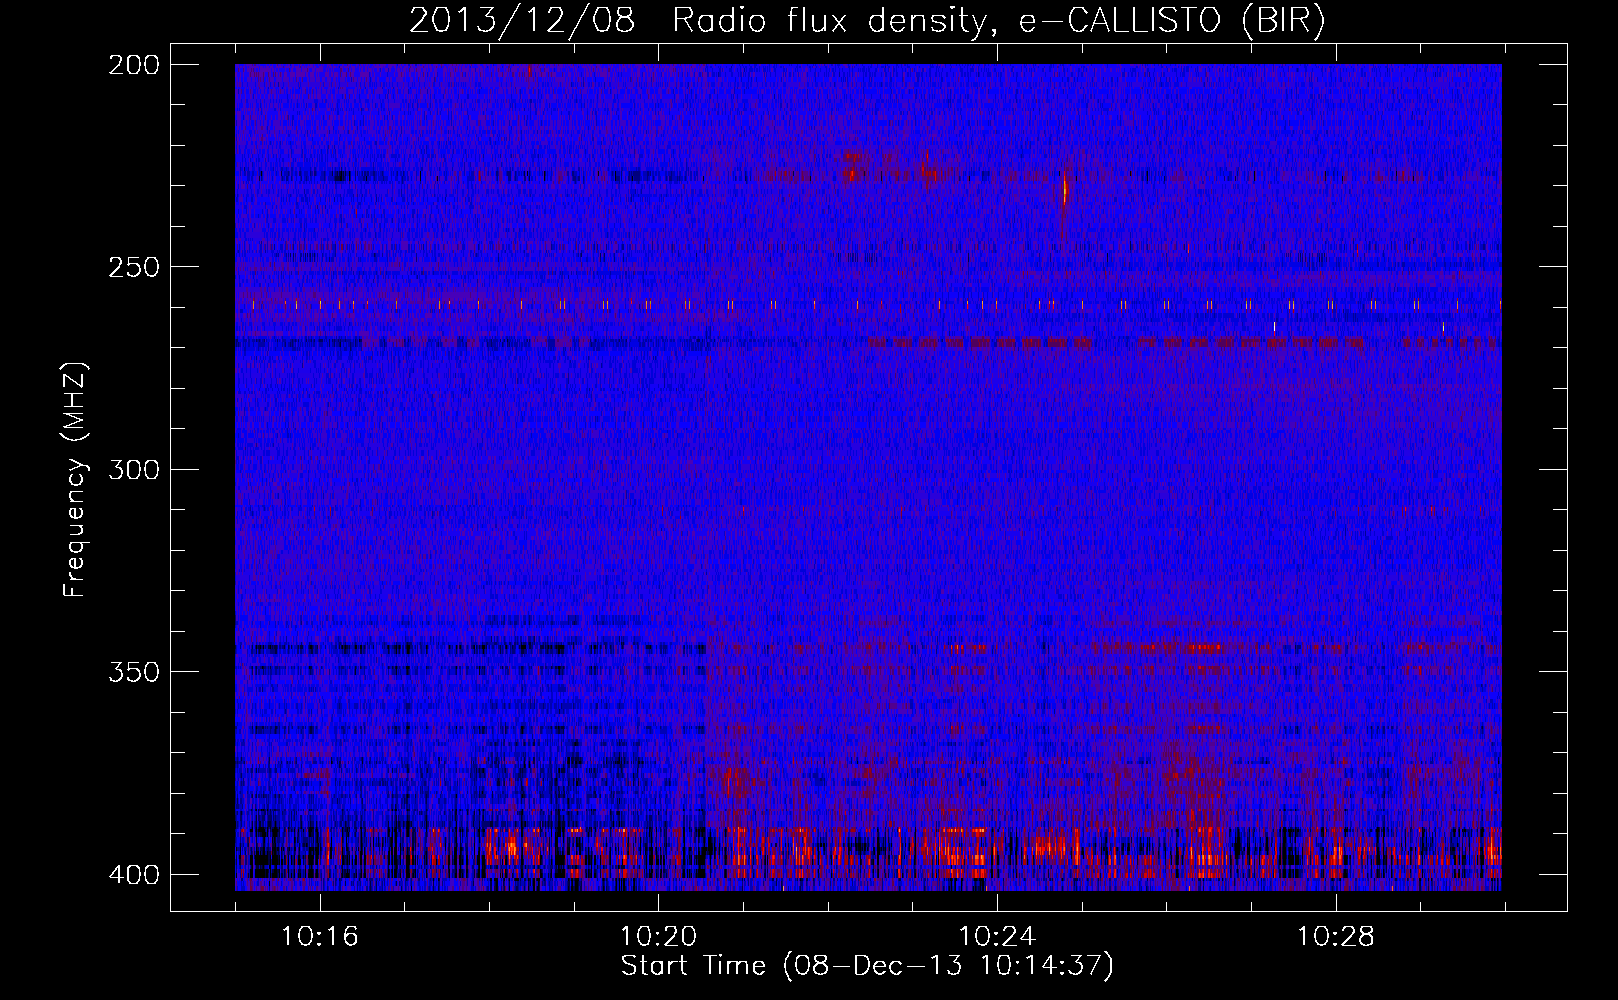This screenshot has height=1000, width=1618.
Task: Click the plot title '2013/12/08 Radio flux density, e-CALLISTO (BIR)'
Action: coord(867,21)
